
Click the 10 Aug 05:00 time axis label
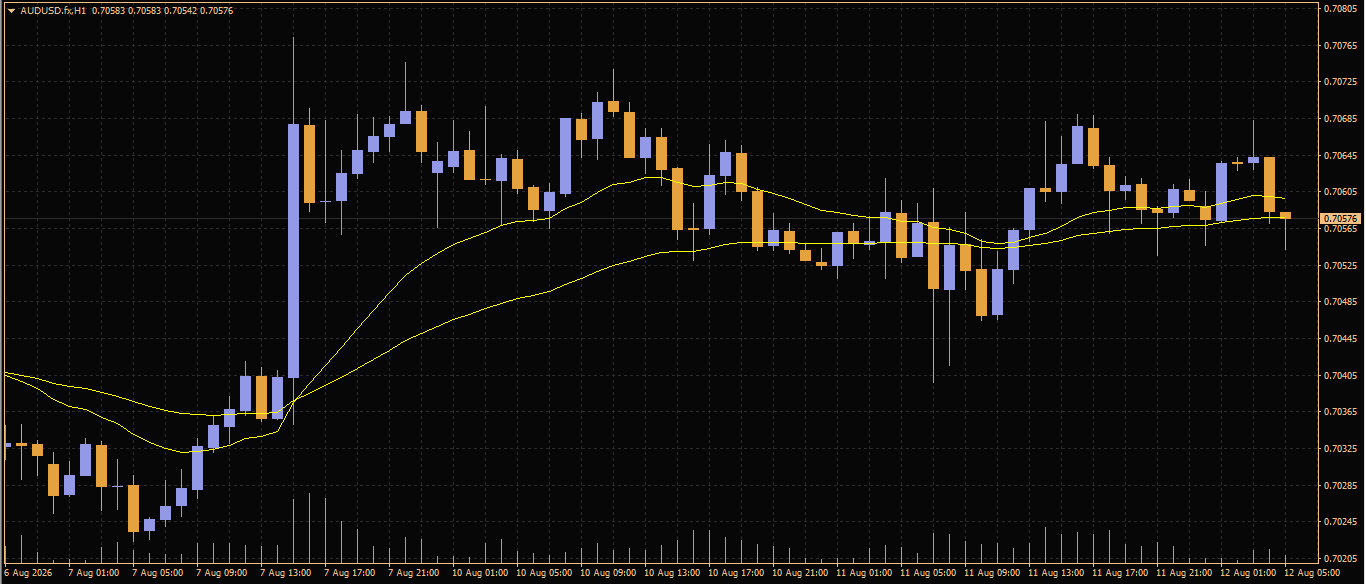click(x=544, y=574)
